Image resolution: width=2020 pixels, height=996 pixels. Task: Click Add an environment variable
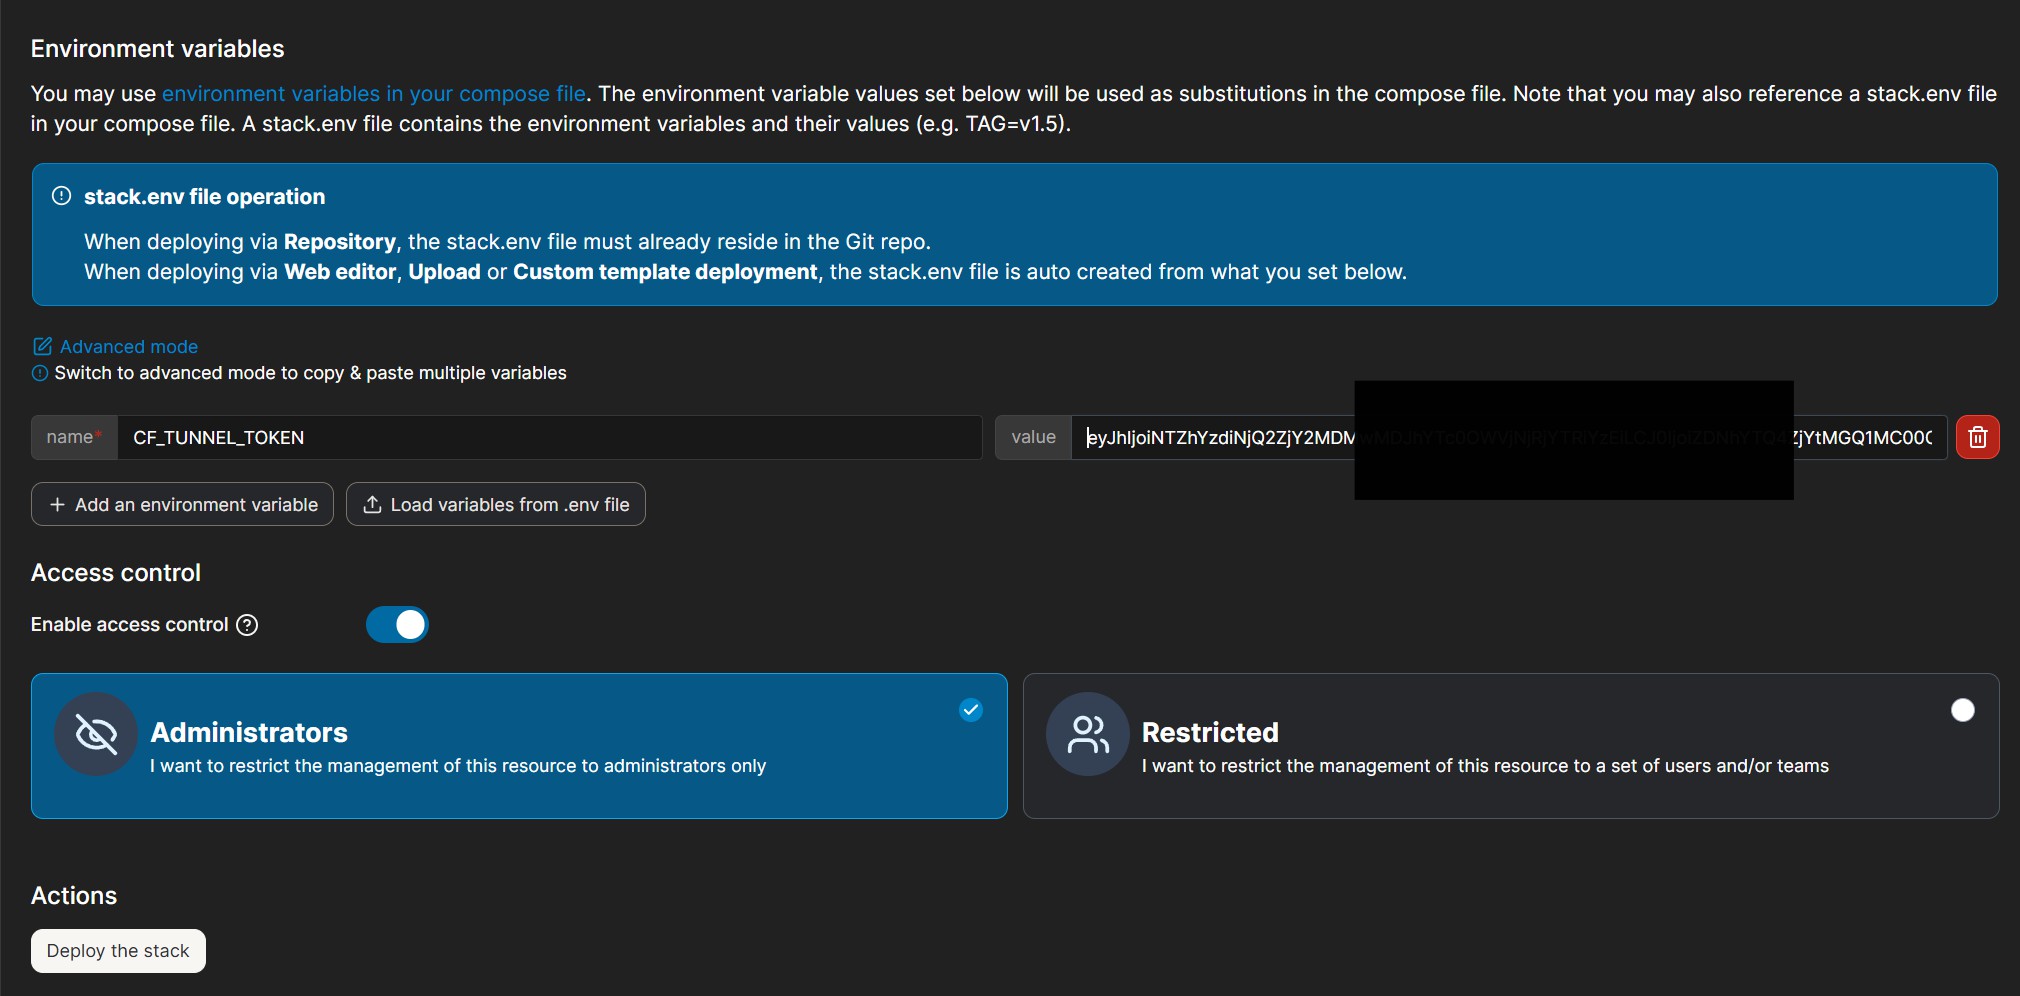(x=182, y=504)
